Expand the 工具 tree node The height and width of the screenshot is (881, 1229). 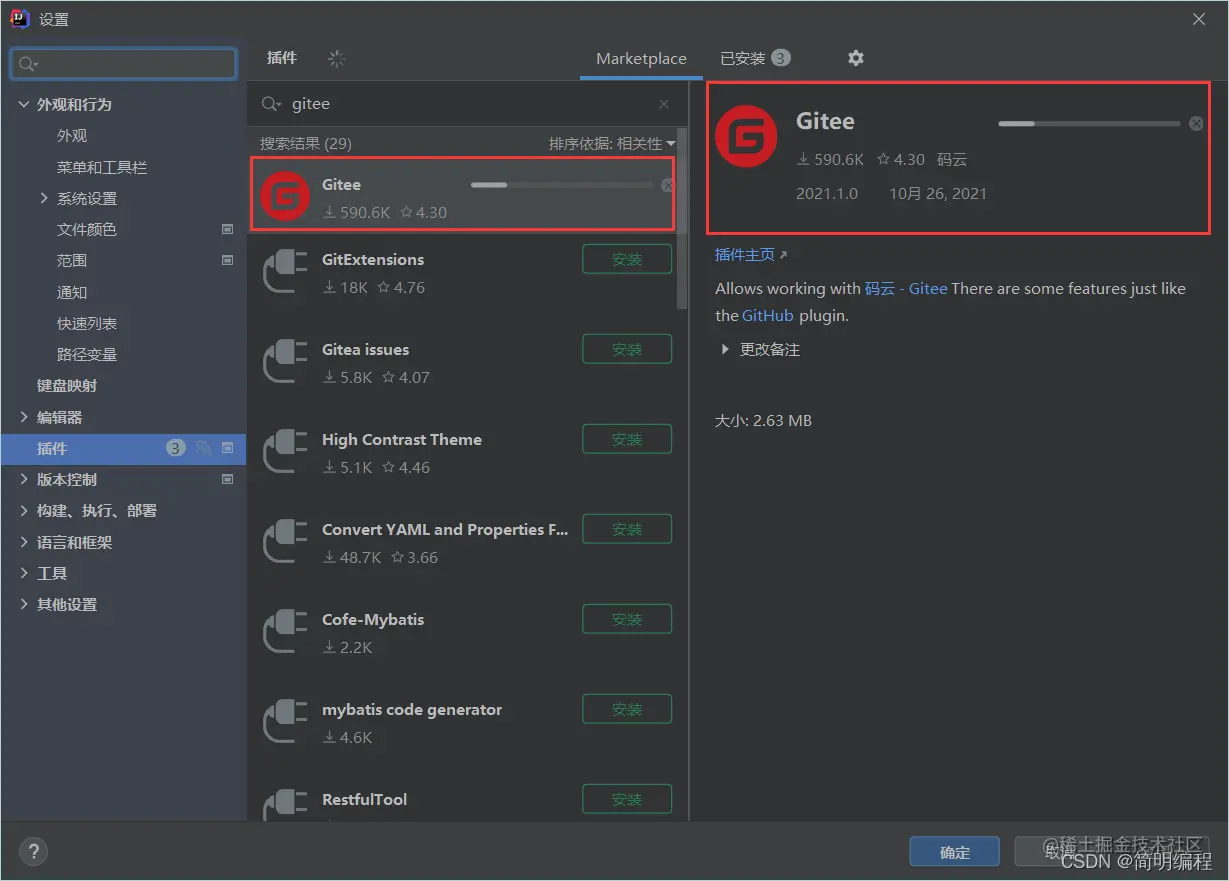[x=24, y=573]
